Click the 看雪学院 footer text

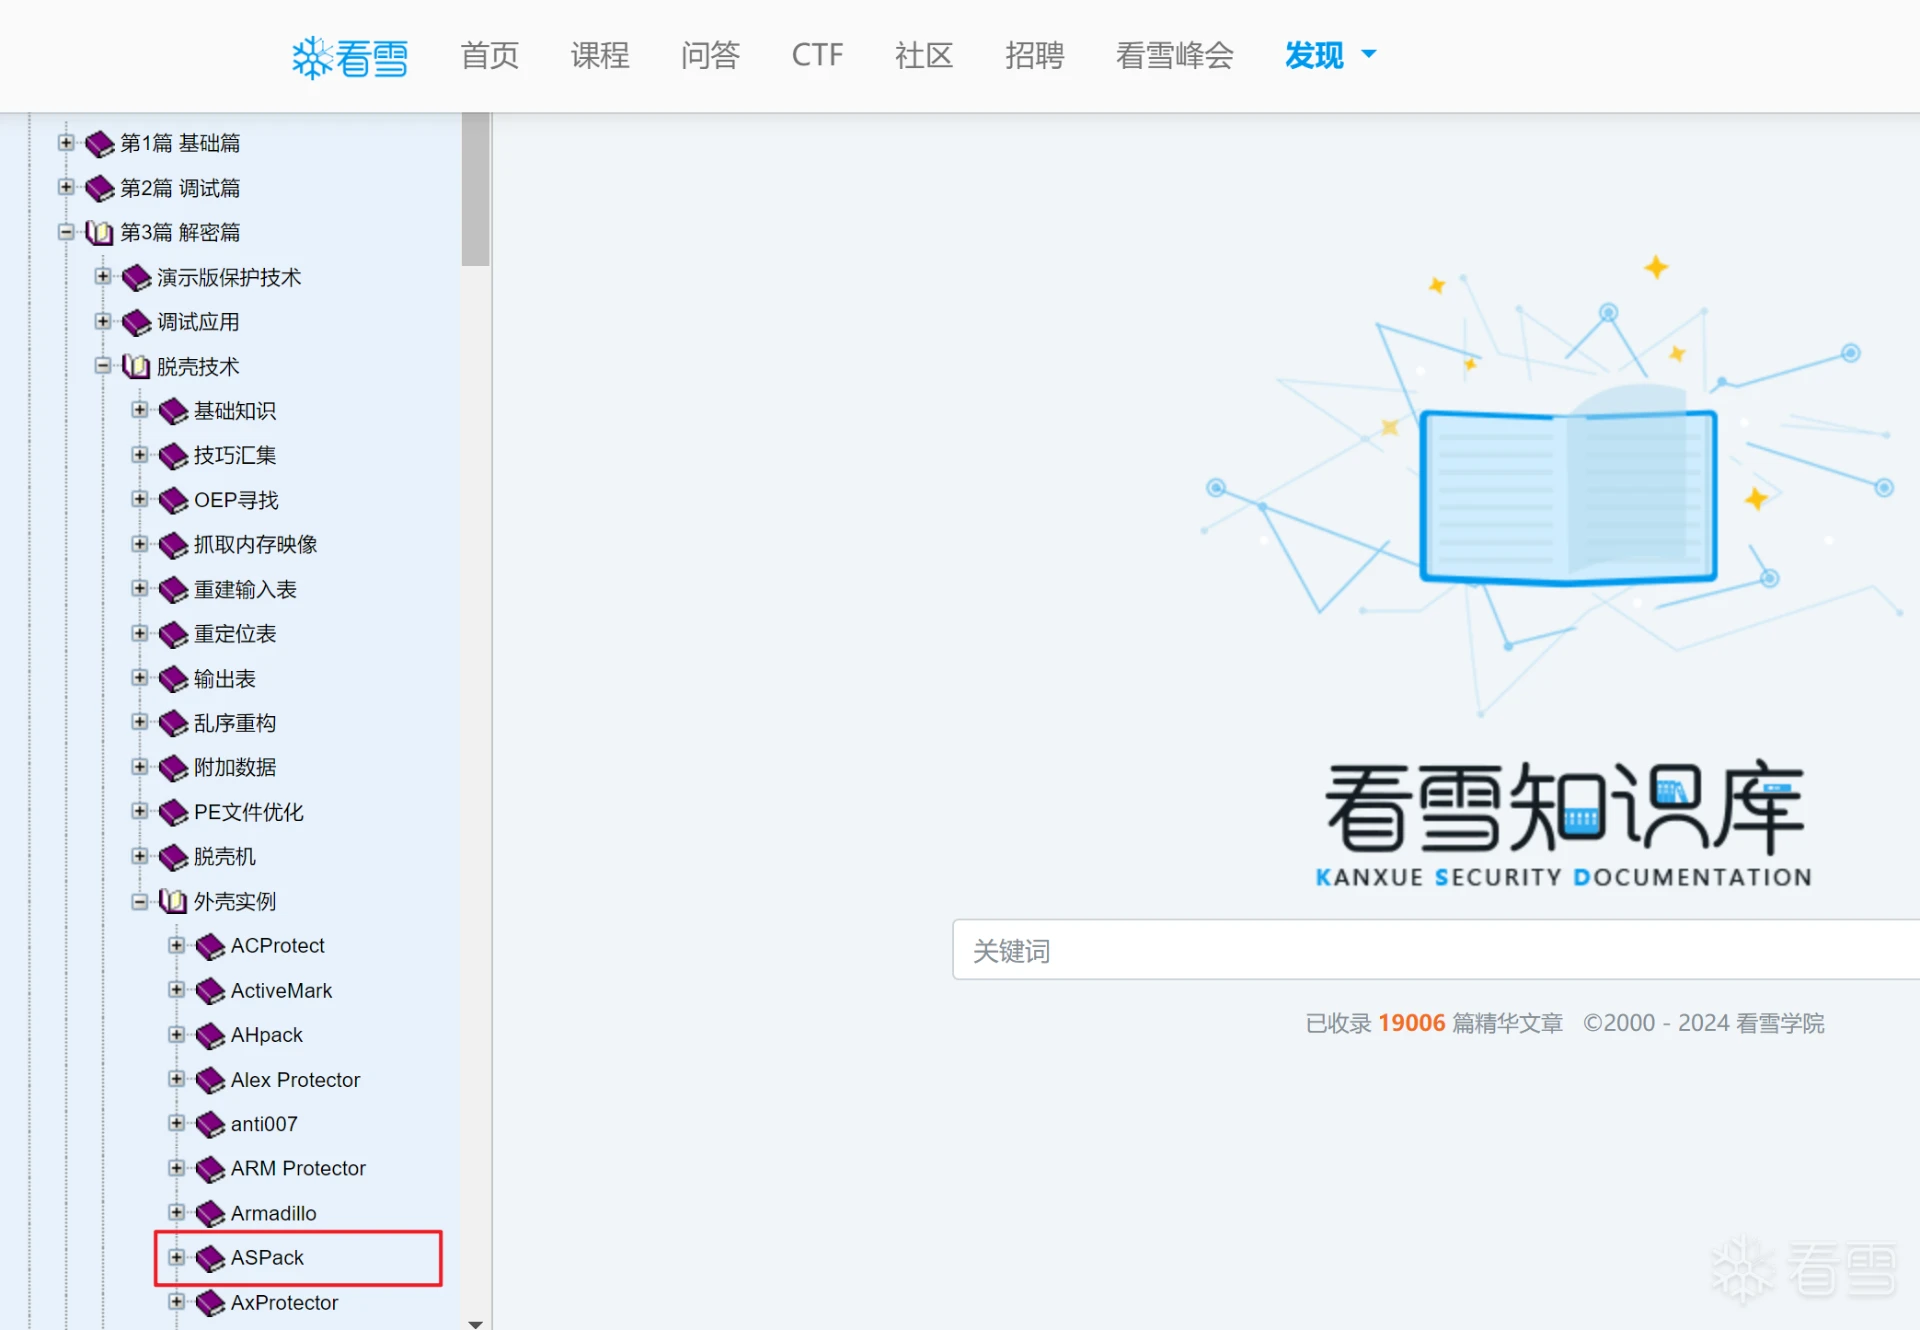click(1780, 1023)
